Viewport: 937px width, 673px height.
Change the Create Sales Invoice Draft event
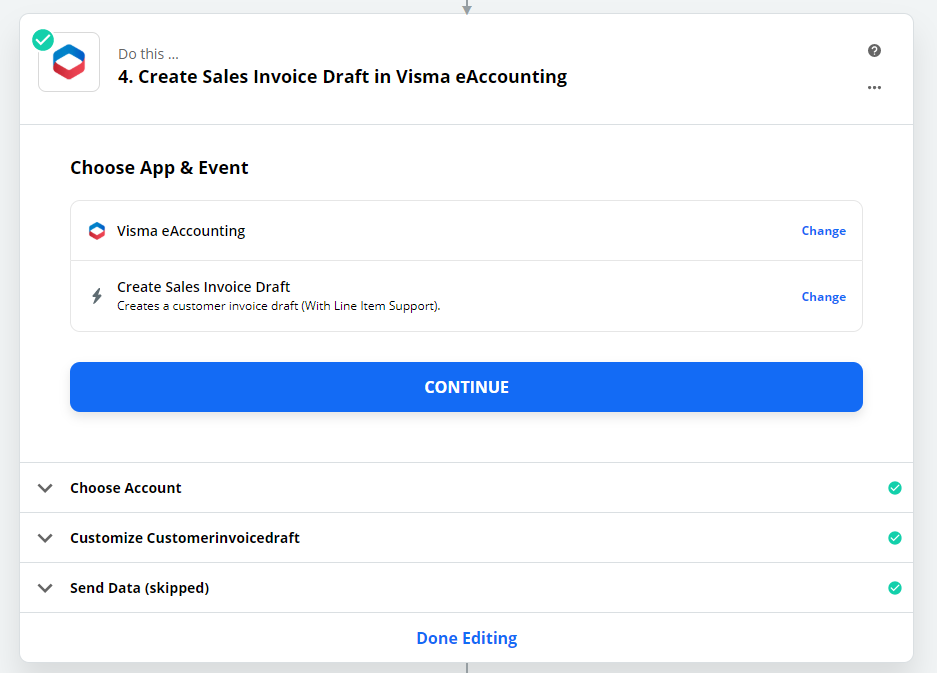[823, 297]
